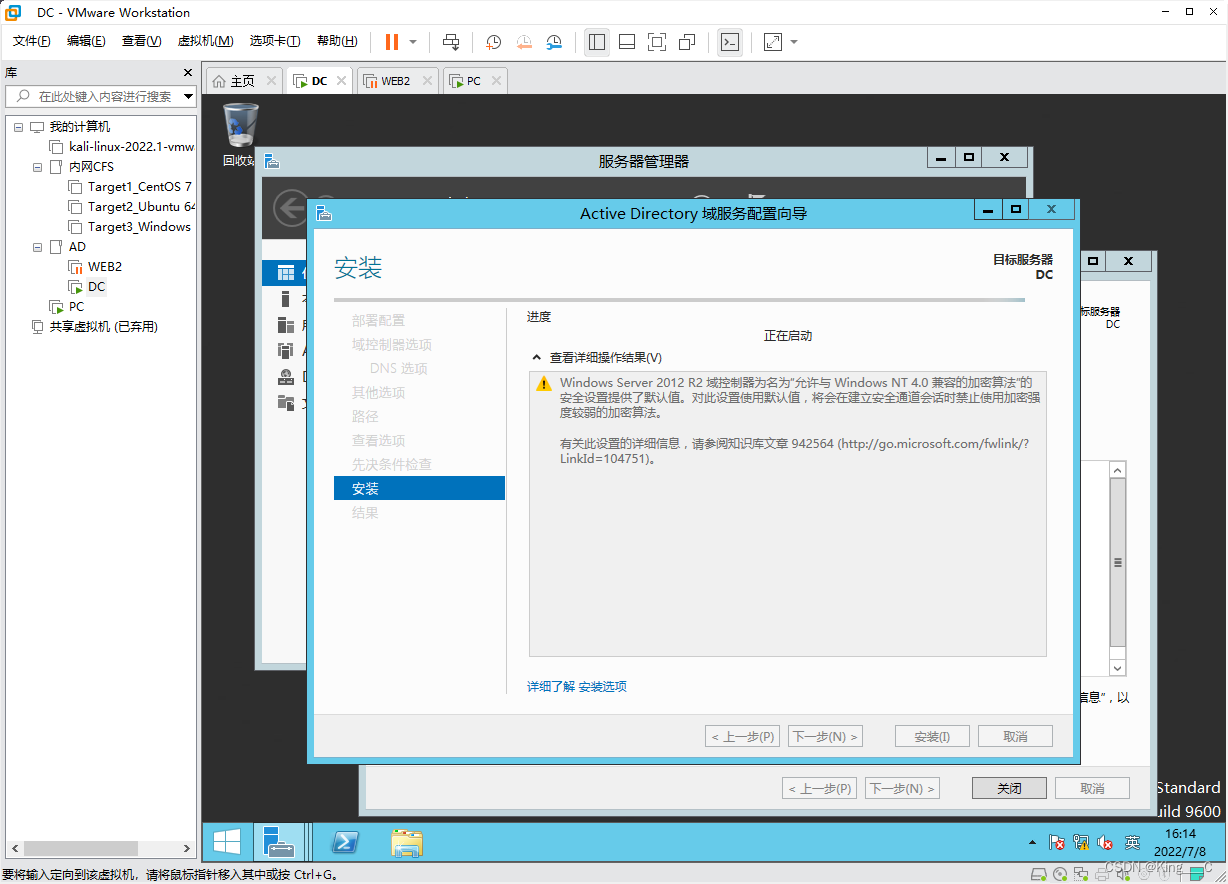Screen dimensions: 1228x884
Task: Click the dashboard icon in Server Manager sidebar
Action: (286, 272)
